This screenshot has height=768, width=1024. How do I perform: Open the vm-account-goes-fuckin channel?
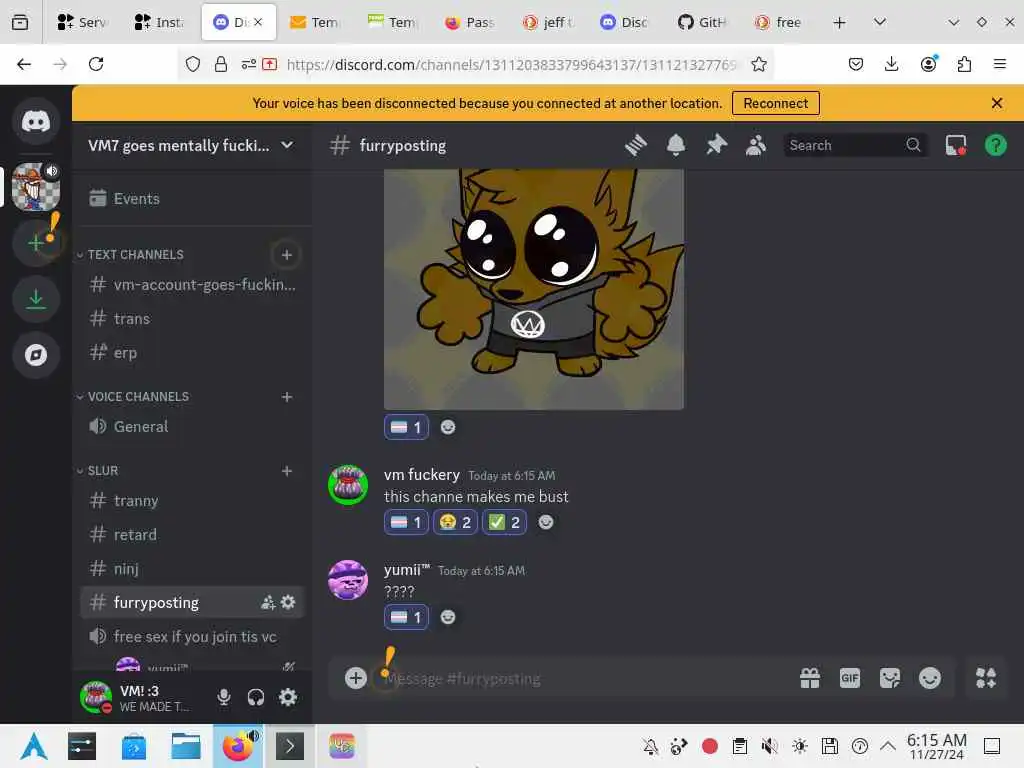(x=192, y=285)
